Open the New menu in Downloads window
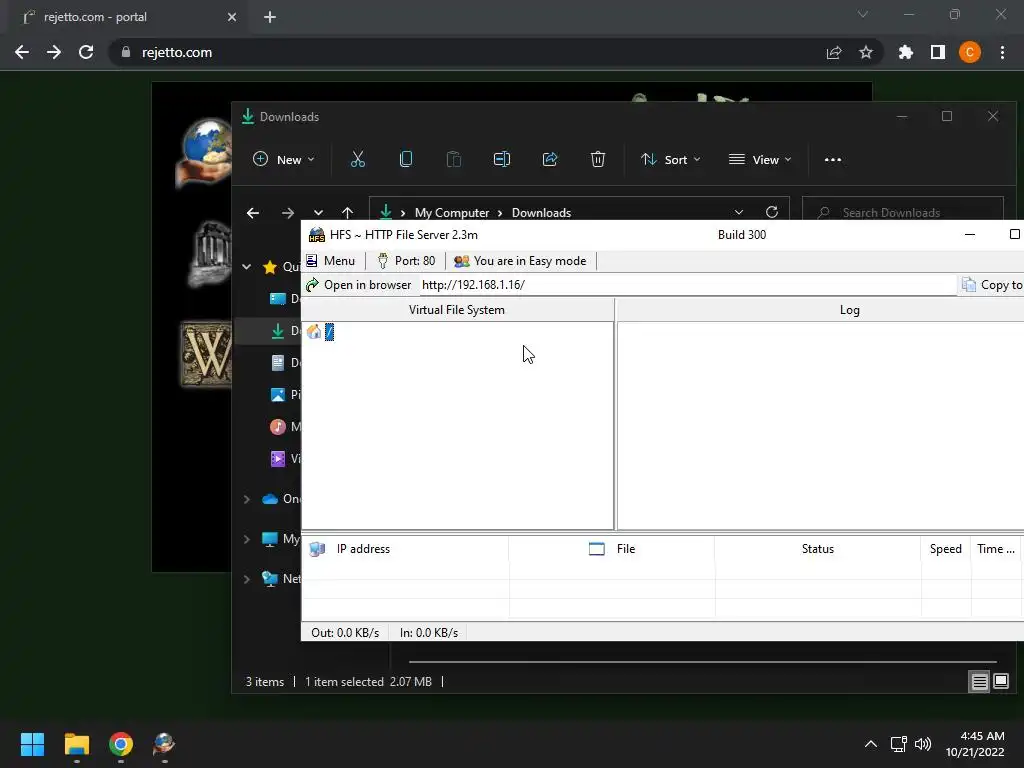The width and height of the screenshot is (1024, 768). pos(283,159)
